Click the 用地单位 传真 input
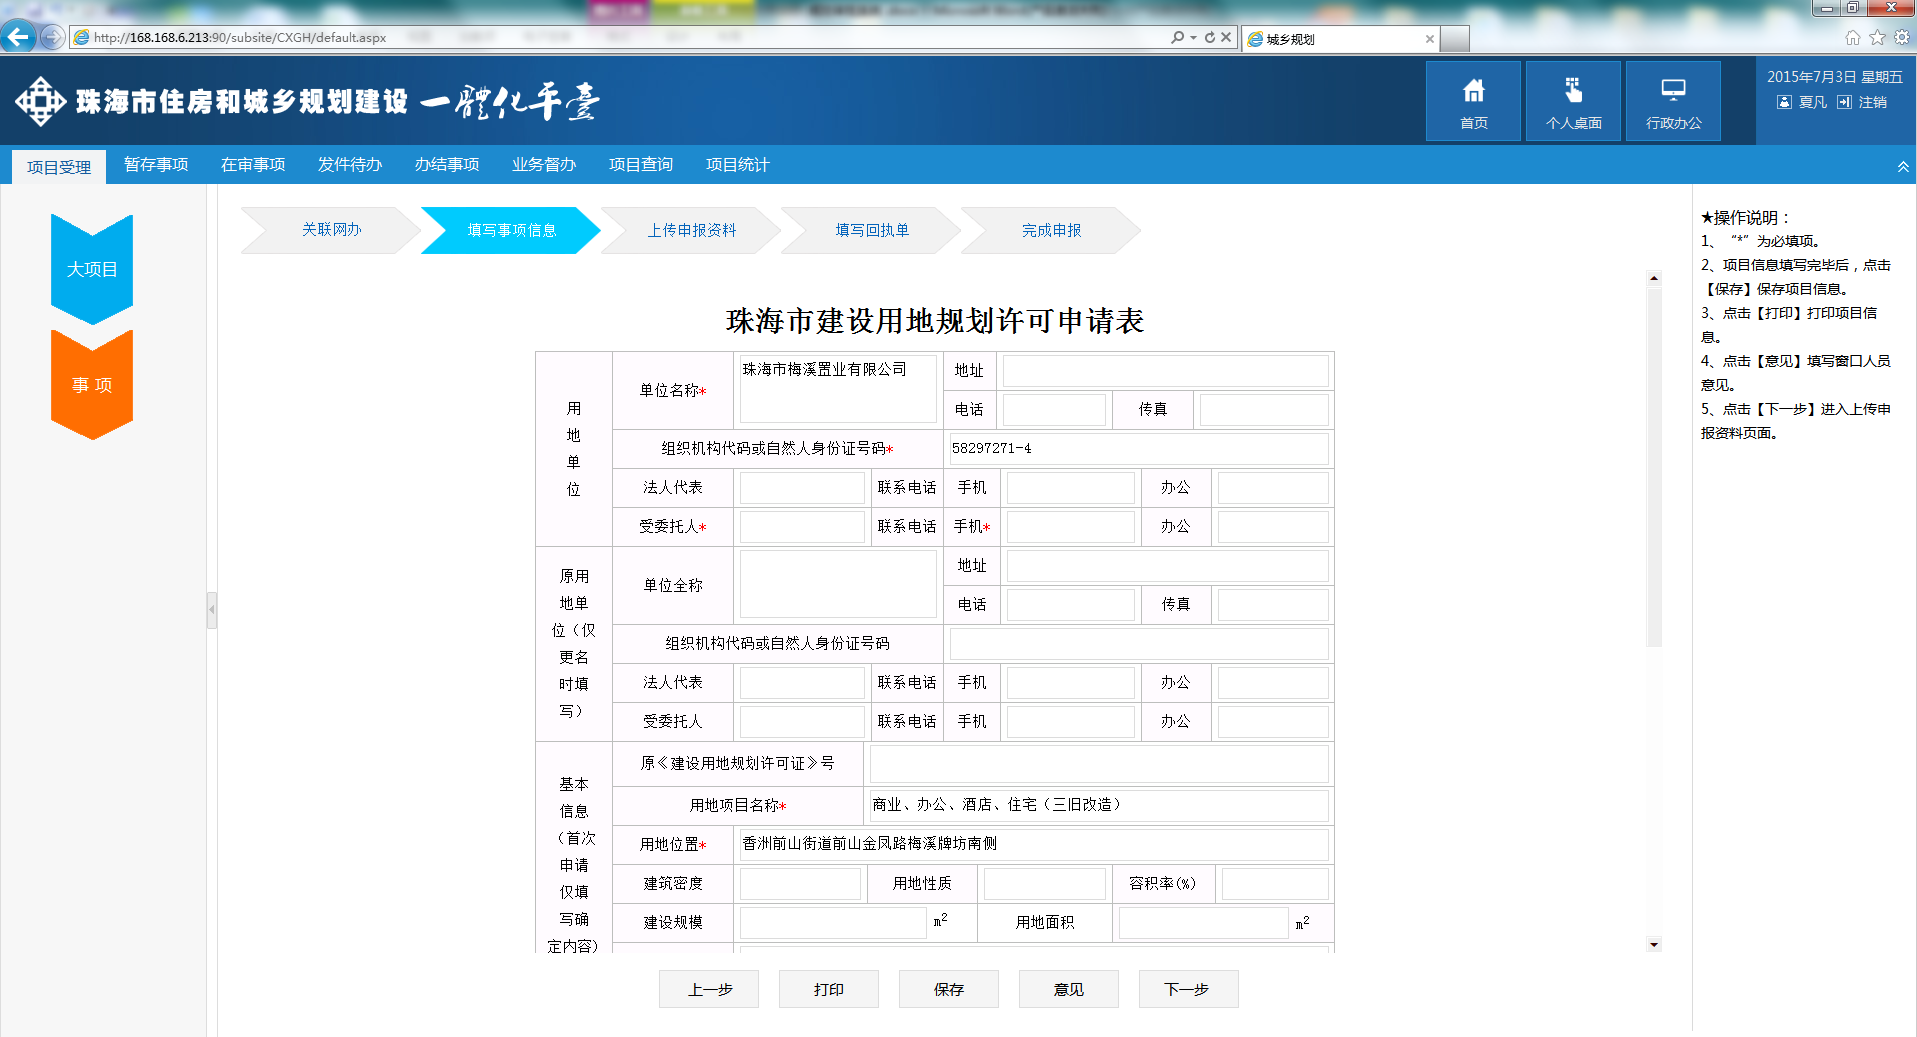This screenshot has width=1917, height=1037. (x=1264, y=409)
